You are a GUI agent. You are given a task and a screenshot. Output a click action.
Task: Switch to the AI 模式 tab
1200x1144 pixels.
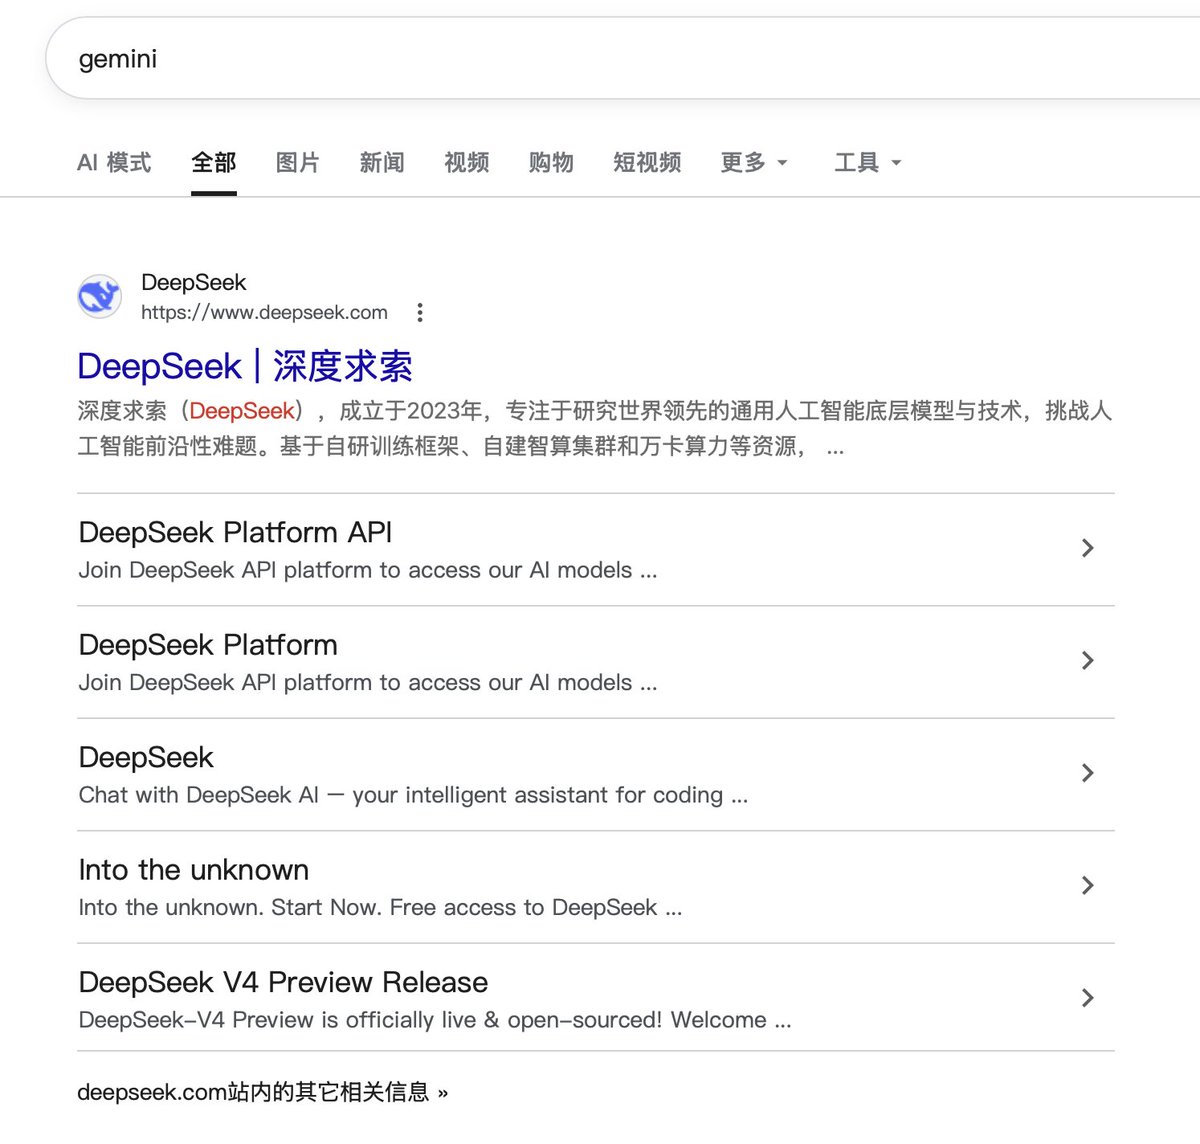[x=114, y=162]
